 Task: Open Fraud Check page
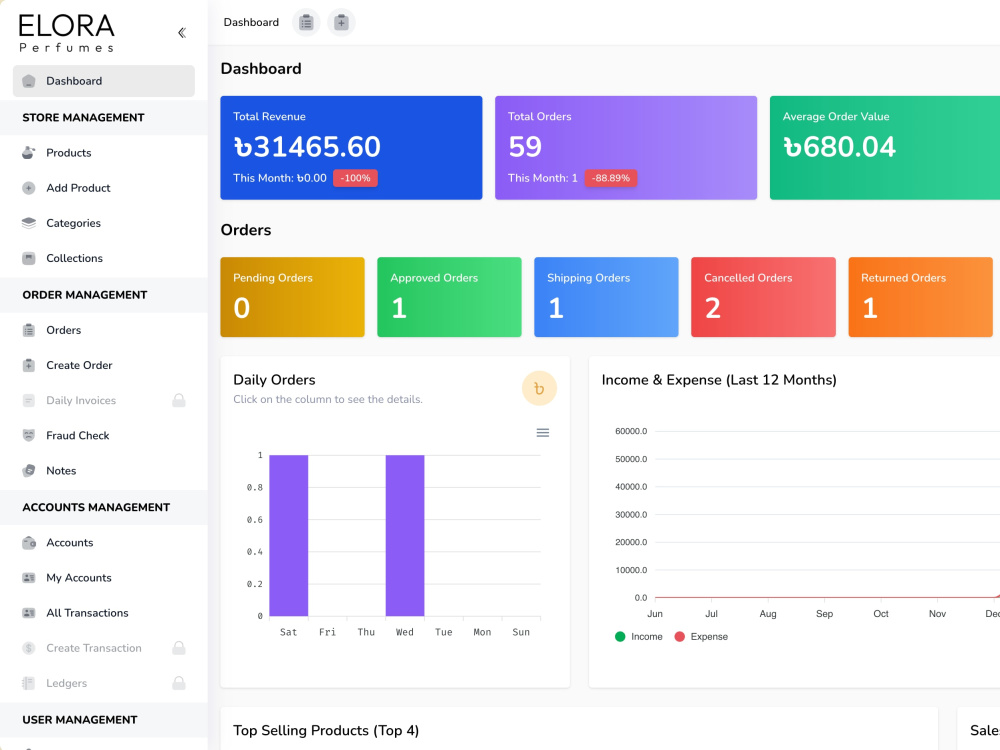coord(104,436)
